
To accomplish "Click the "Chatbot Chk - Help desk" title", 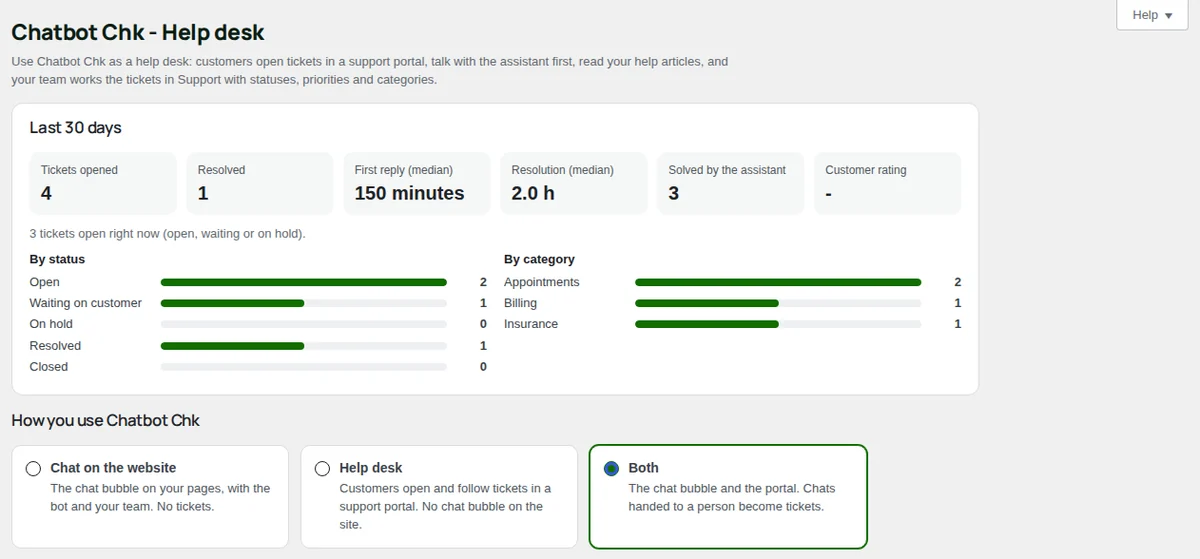I will [138, 32].
